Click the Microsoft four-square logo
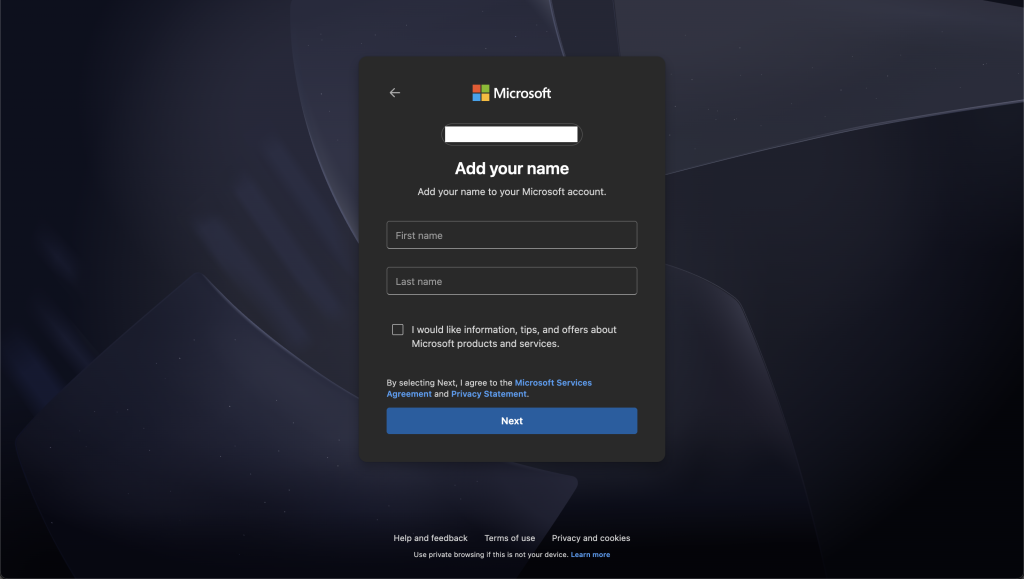Viewport: 1024px width, 579px height. (x=481, y=93)
